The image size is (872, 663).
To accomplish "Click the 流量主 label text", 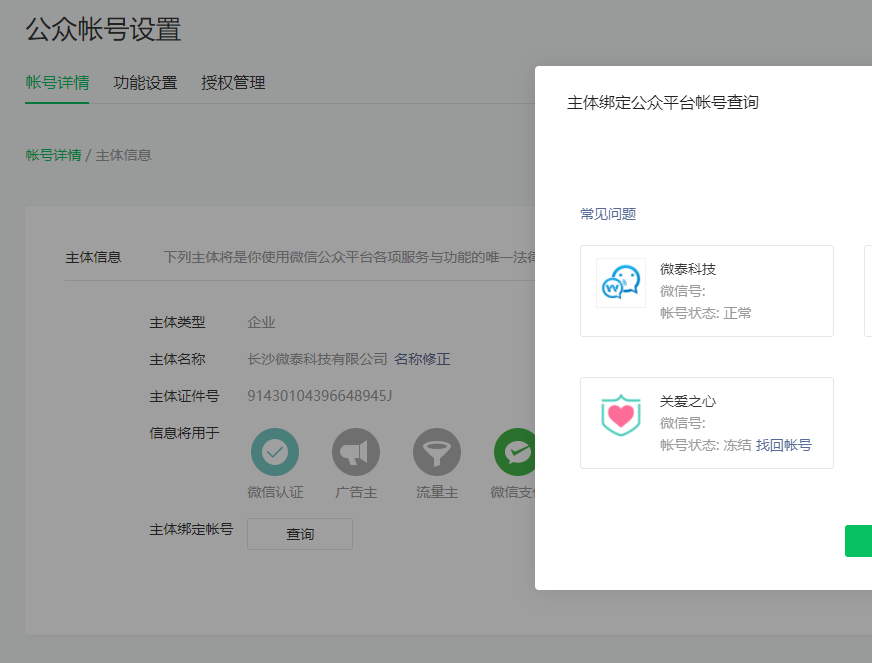I will (437, 492).
